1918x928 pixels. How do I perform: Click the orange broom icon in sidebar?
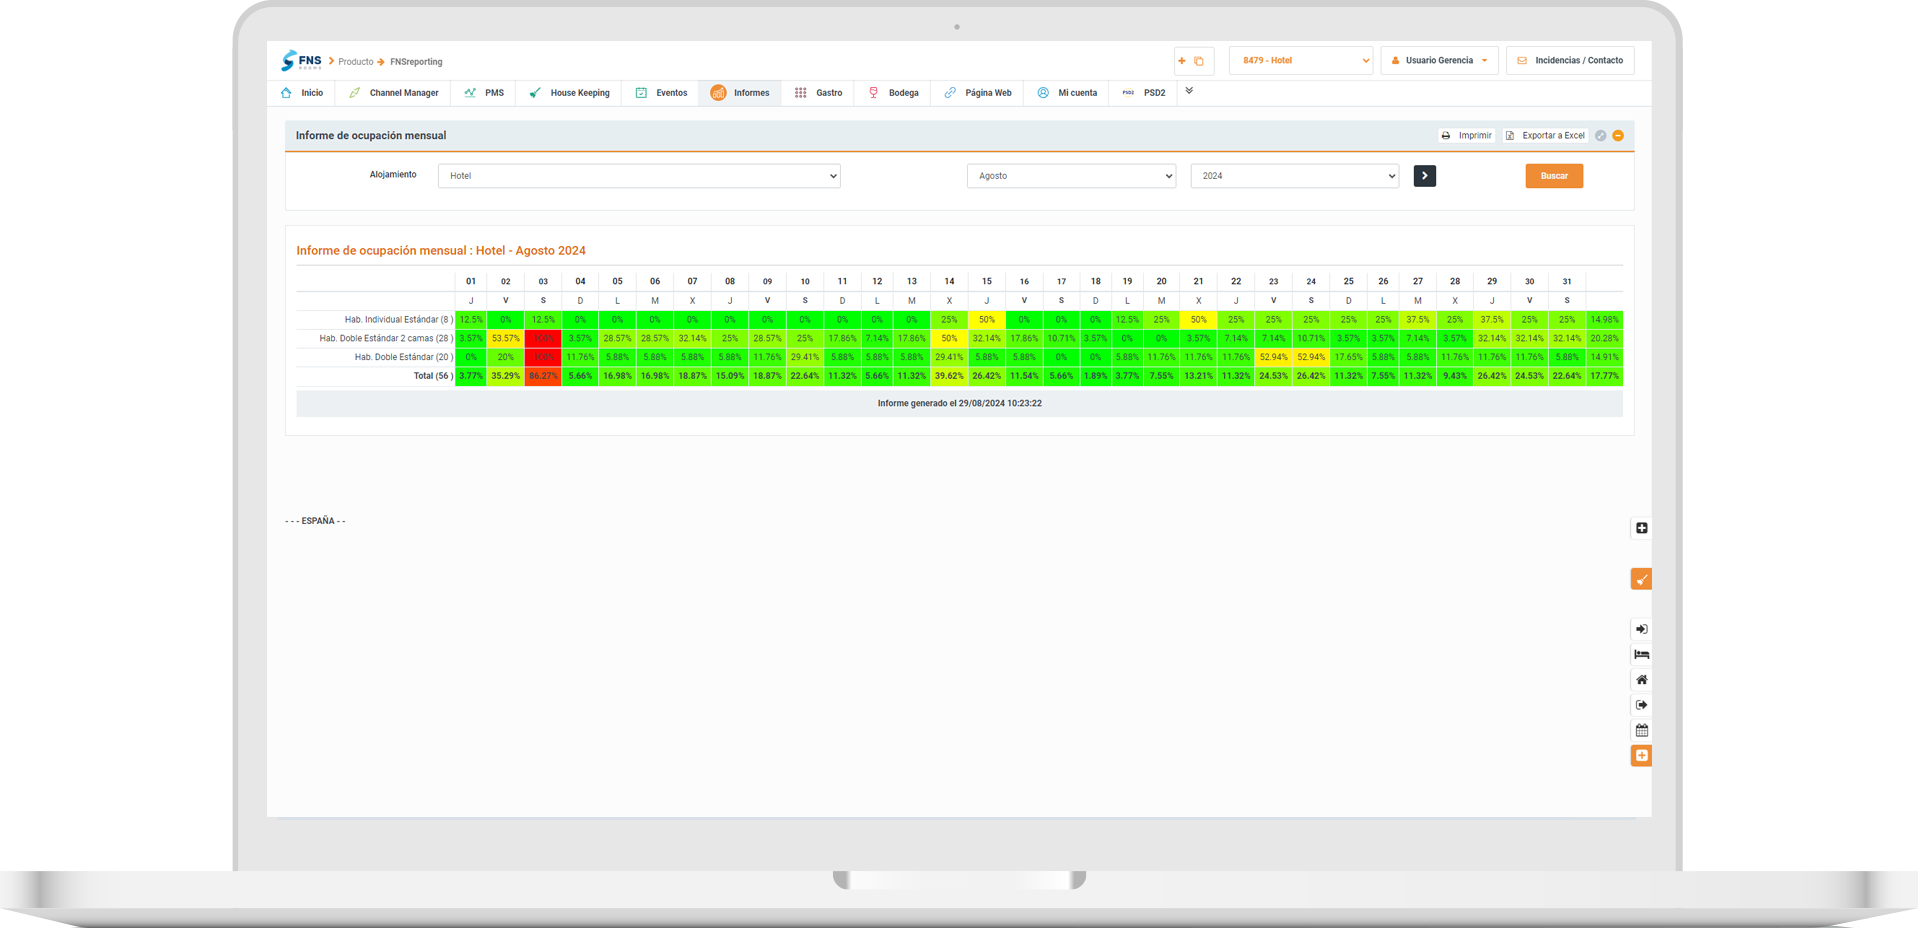(x=1641, y=579)
